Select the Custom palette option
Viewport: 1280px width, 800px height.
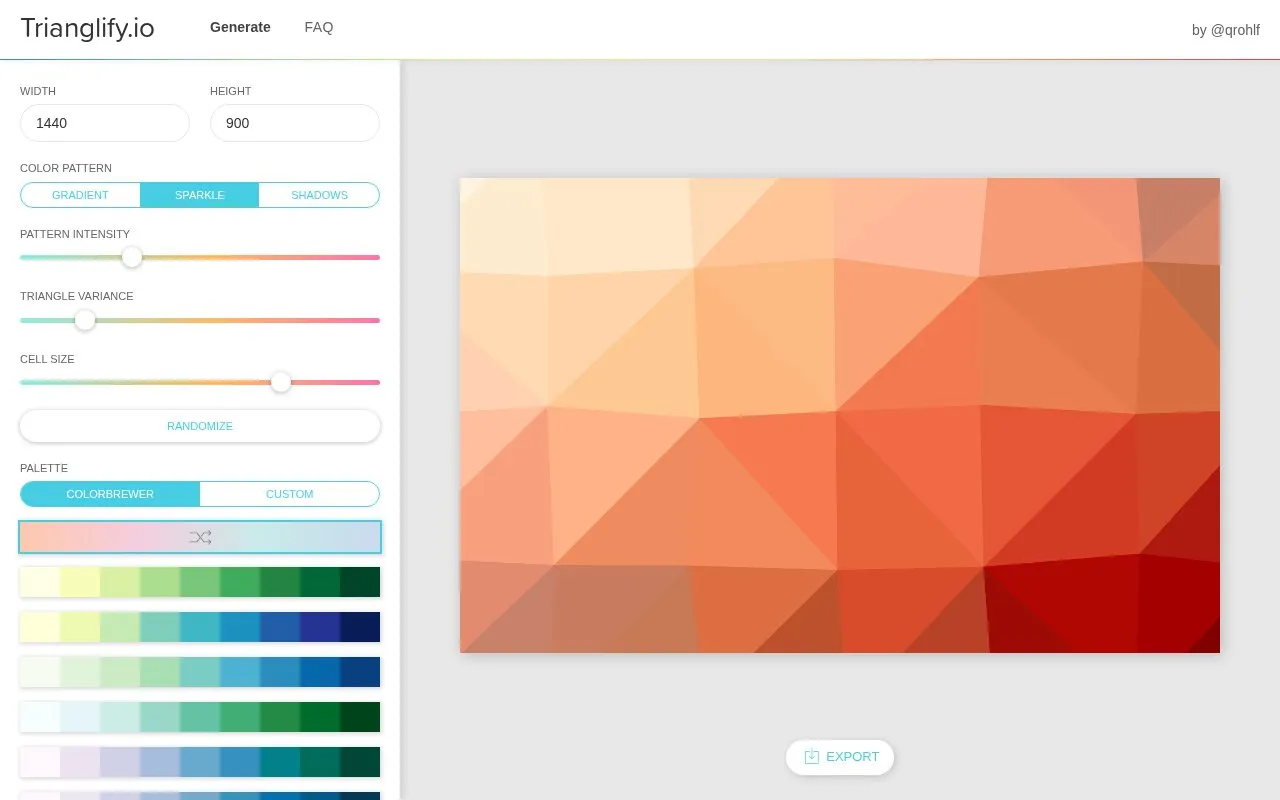pos(290,494)
